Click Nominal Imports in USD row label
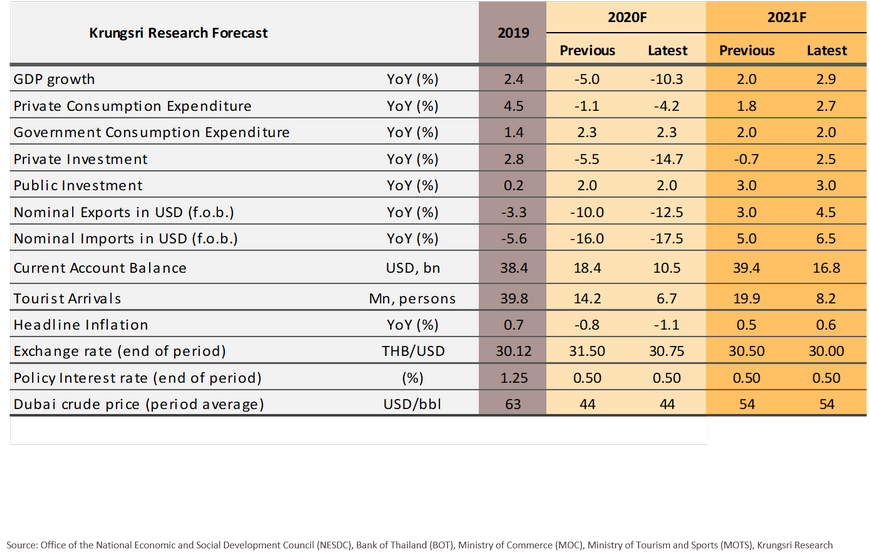Image resolution: width=870 pixels, height=558 pixels. tap(126, 239)
